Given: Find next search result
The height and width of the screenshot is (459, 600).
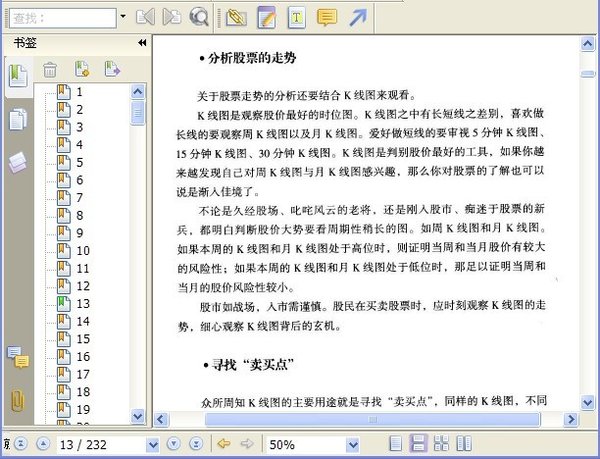Looking at the screenshot, I should point(172,17).
